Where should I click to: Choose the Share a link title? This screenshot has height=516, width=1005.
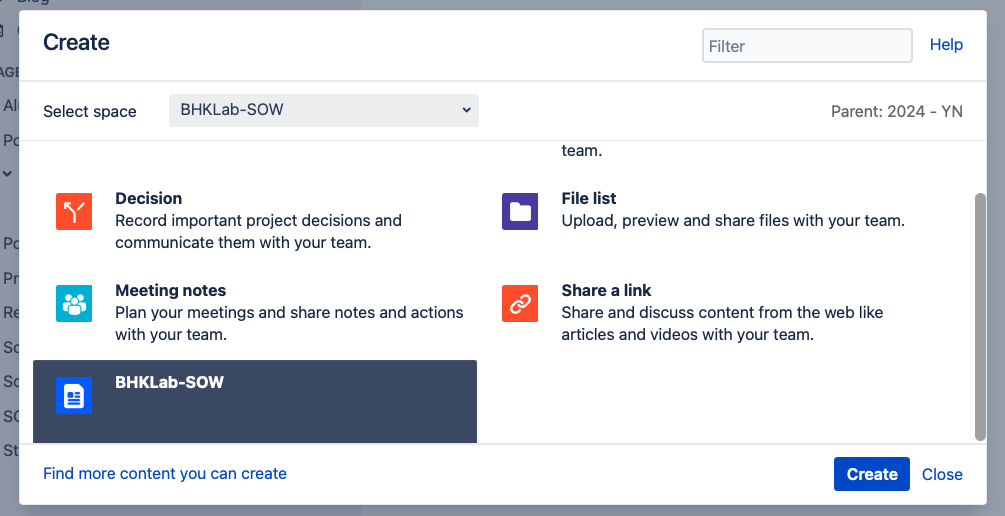coord(606,290)
